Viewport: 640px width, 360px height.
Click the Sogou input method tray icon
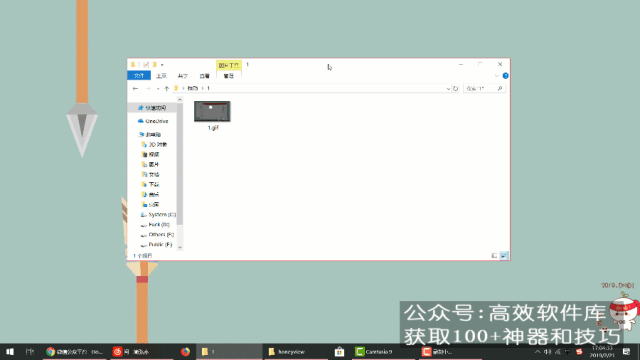(579, 351)
